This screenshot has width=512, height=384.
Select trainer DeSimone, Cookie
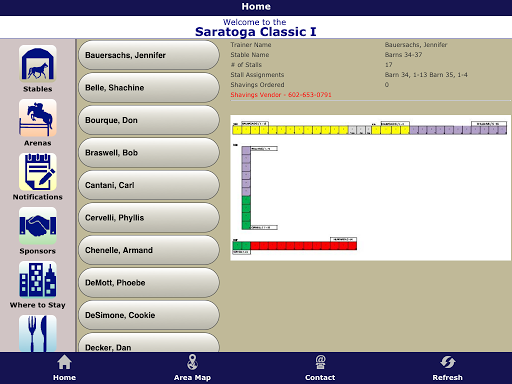coord(149,315)
